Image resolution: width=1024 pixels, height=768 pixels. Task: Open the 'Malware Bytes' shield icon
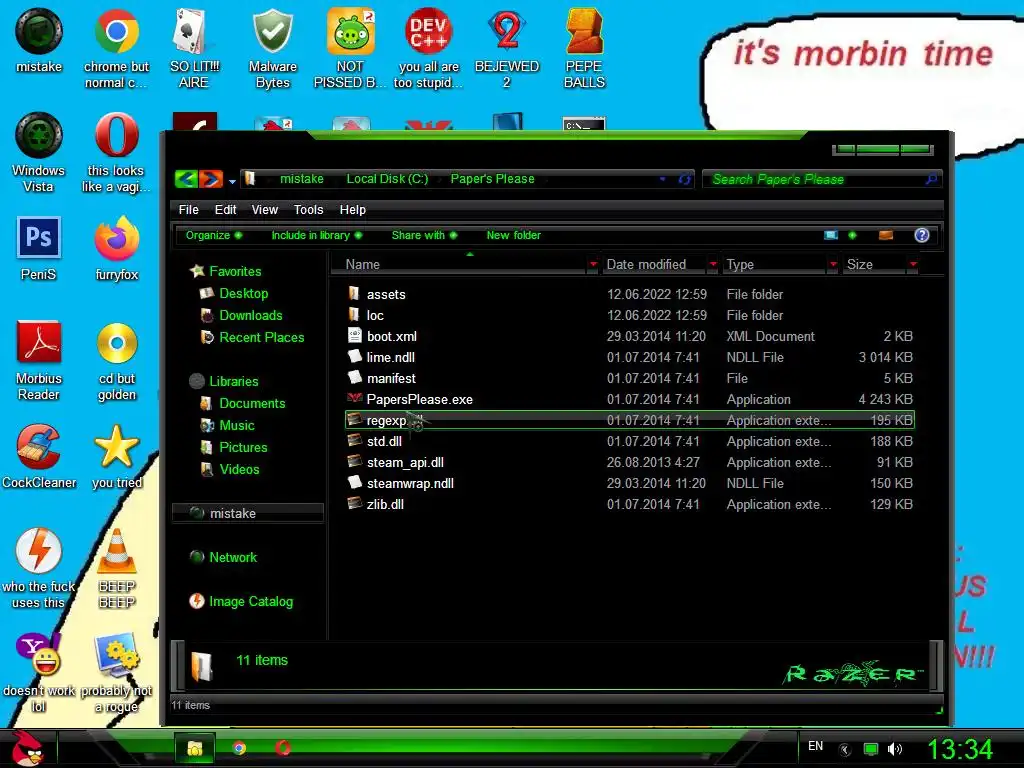coord(272,48)
